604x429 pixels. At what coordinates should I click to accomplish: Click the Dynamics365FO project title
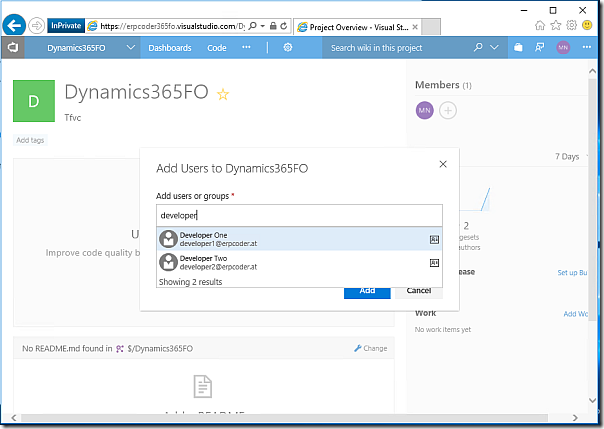point(136,92)
